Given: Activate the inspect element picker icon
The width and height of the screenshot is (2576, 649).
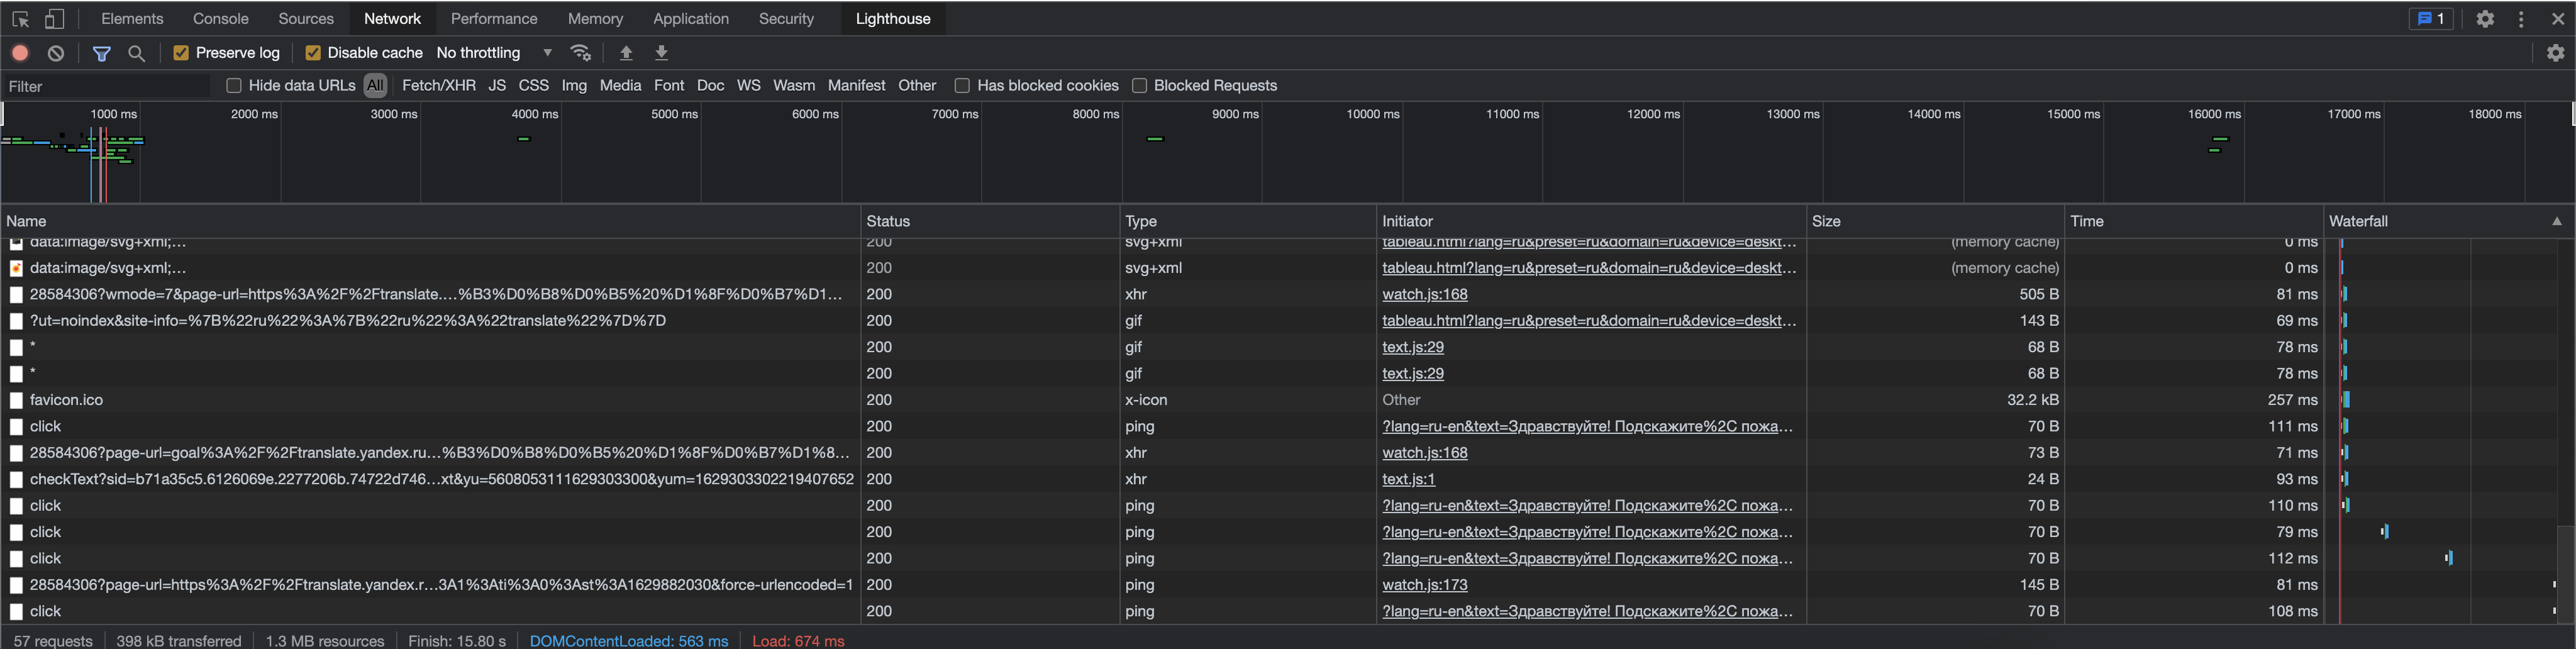Looking at the screenshot, I should pos(20,19).
